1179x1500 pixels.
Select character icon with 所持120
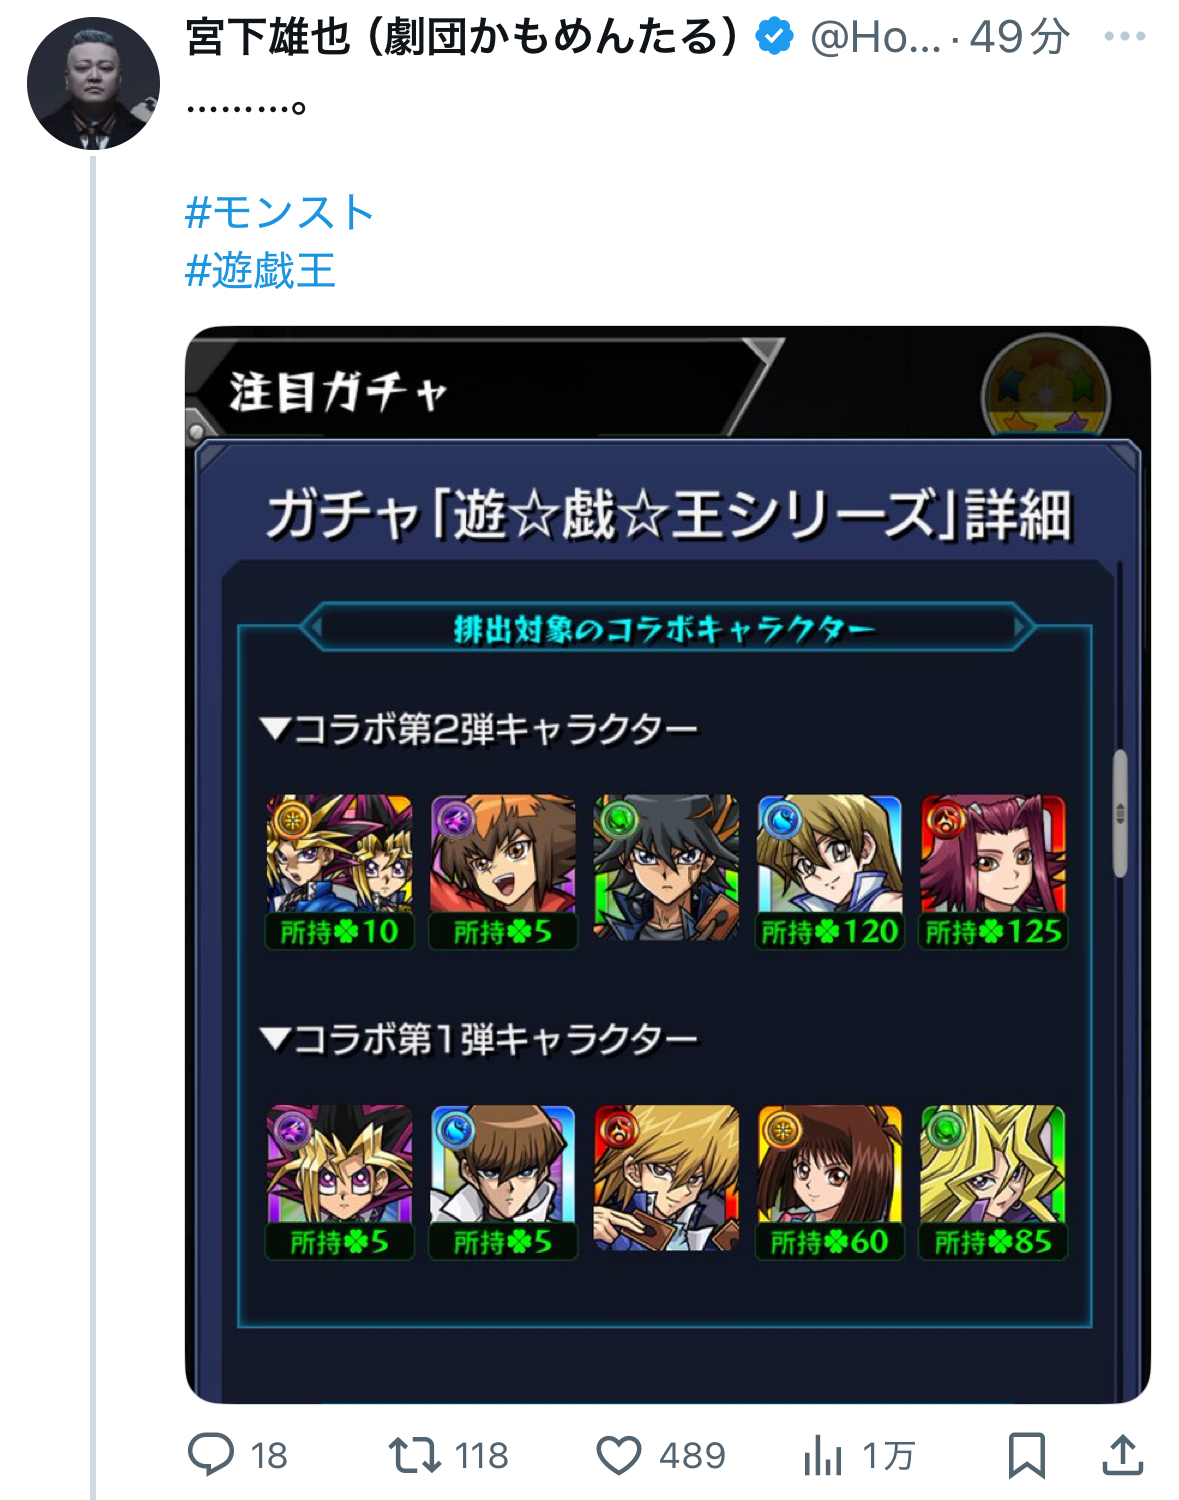(829, 872)
